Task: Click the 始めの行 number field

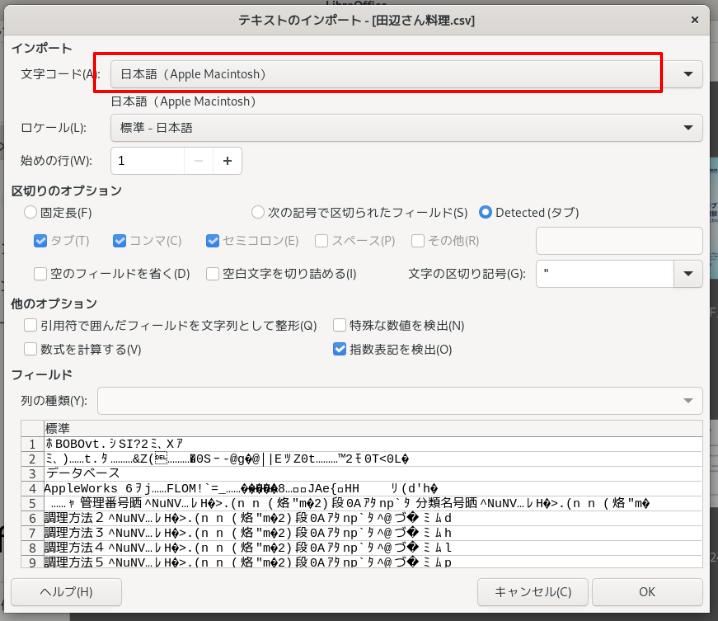Action: [x=148, y=161]
